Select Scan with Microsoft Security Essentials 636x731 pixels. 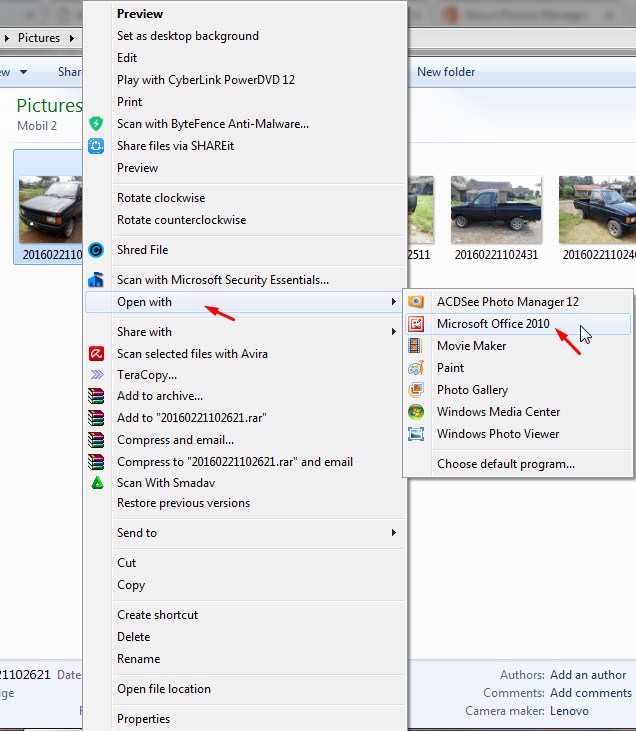(223, 280)
